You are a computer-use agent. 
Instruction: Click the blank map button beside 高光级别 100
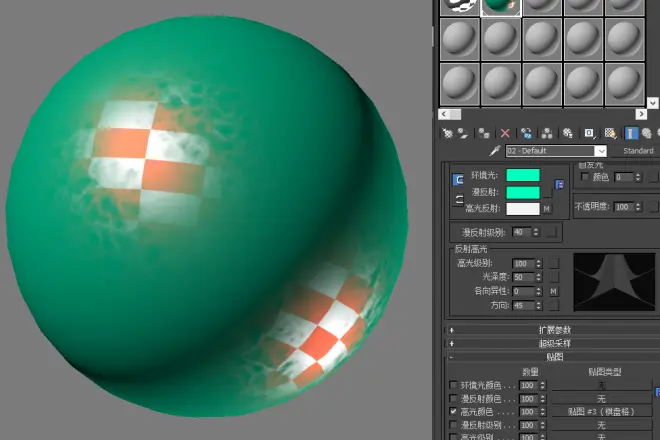click(x=554, y=264)
